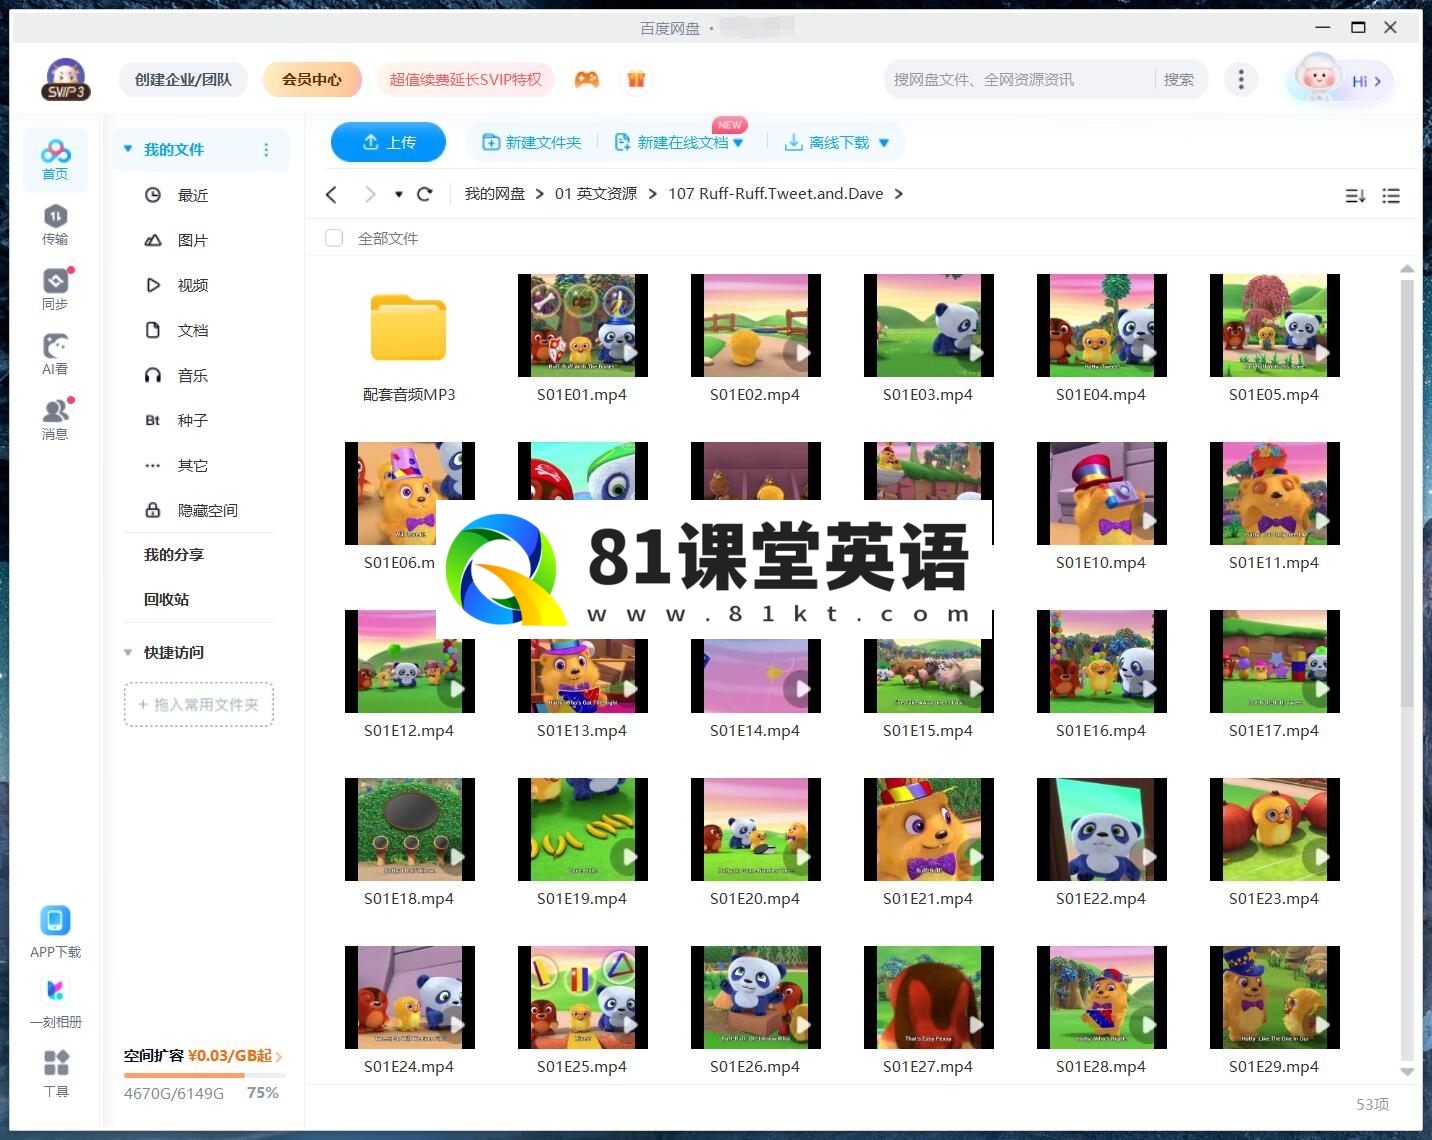Open 其它 other category
Viewport: 1432px width, 1140px height.
193,465
